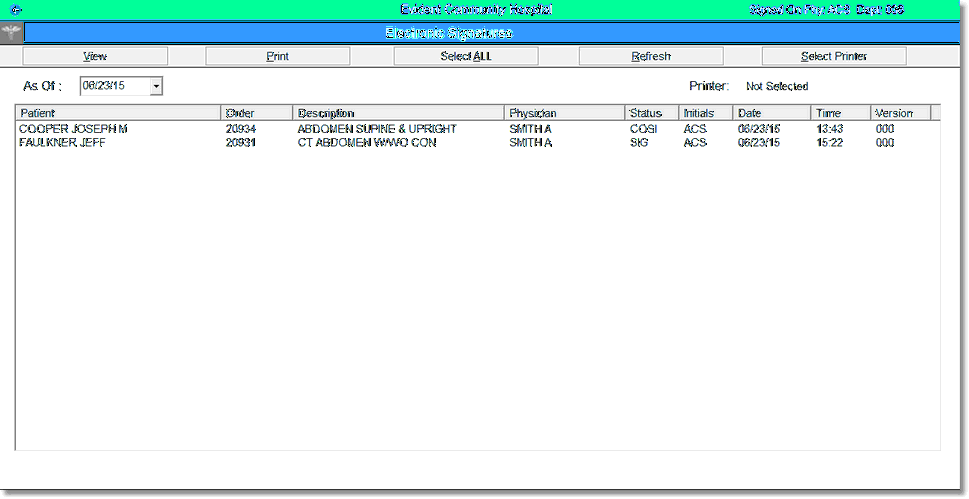Click the Physician column header

tap(564, 113)
